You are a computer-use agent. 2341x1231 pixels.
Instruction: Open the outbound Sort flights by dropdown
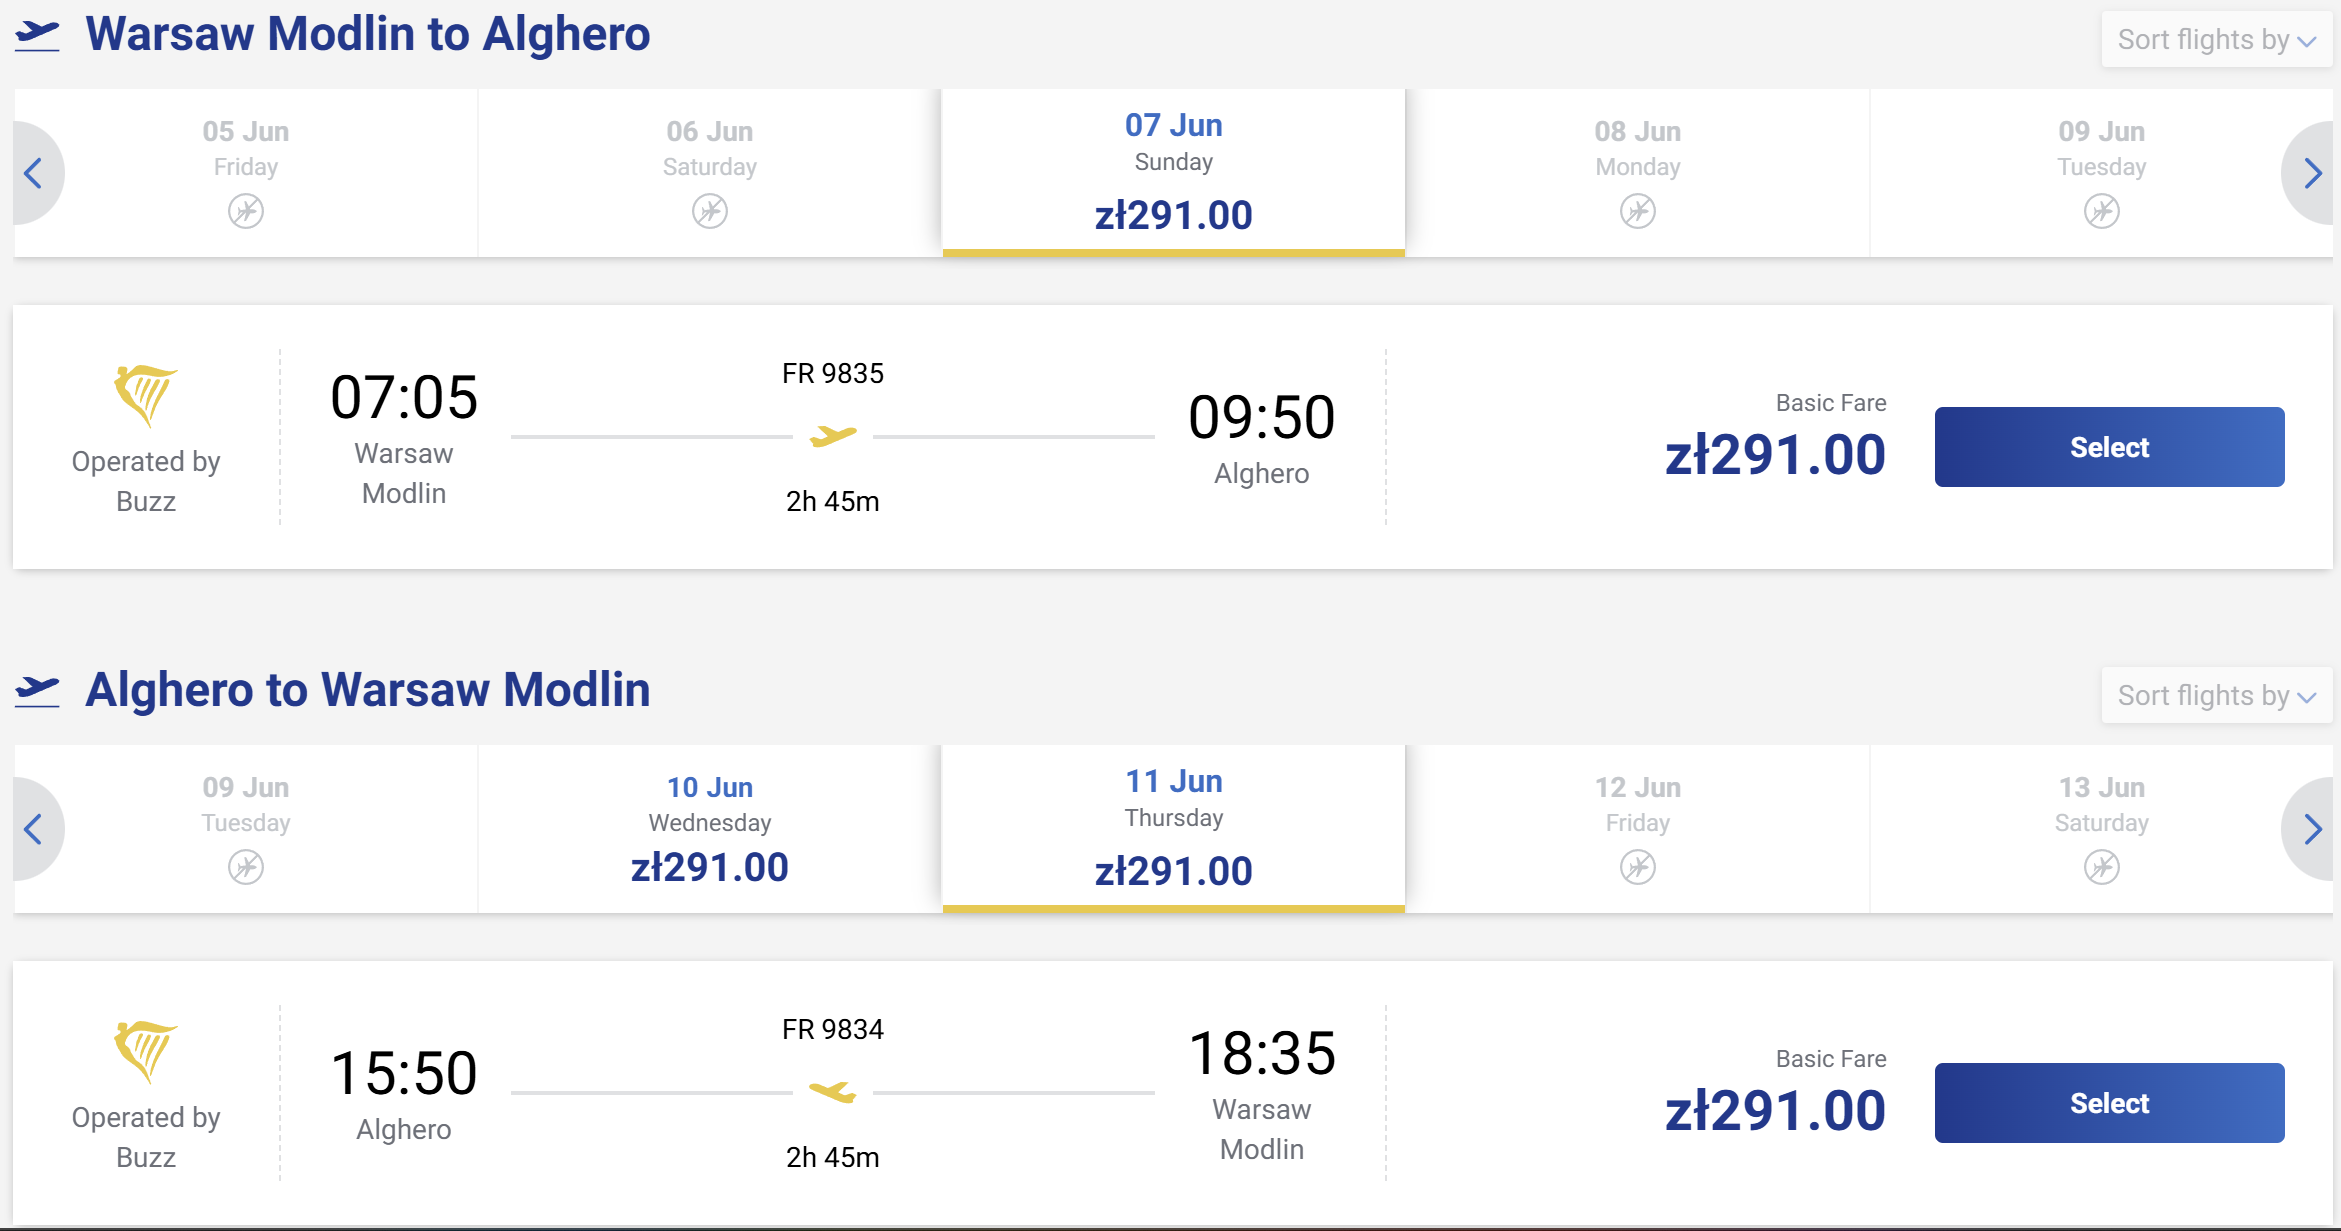click(2217, 40)
